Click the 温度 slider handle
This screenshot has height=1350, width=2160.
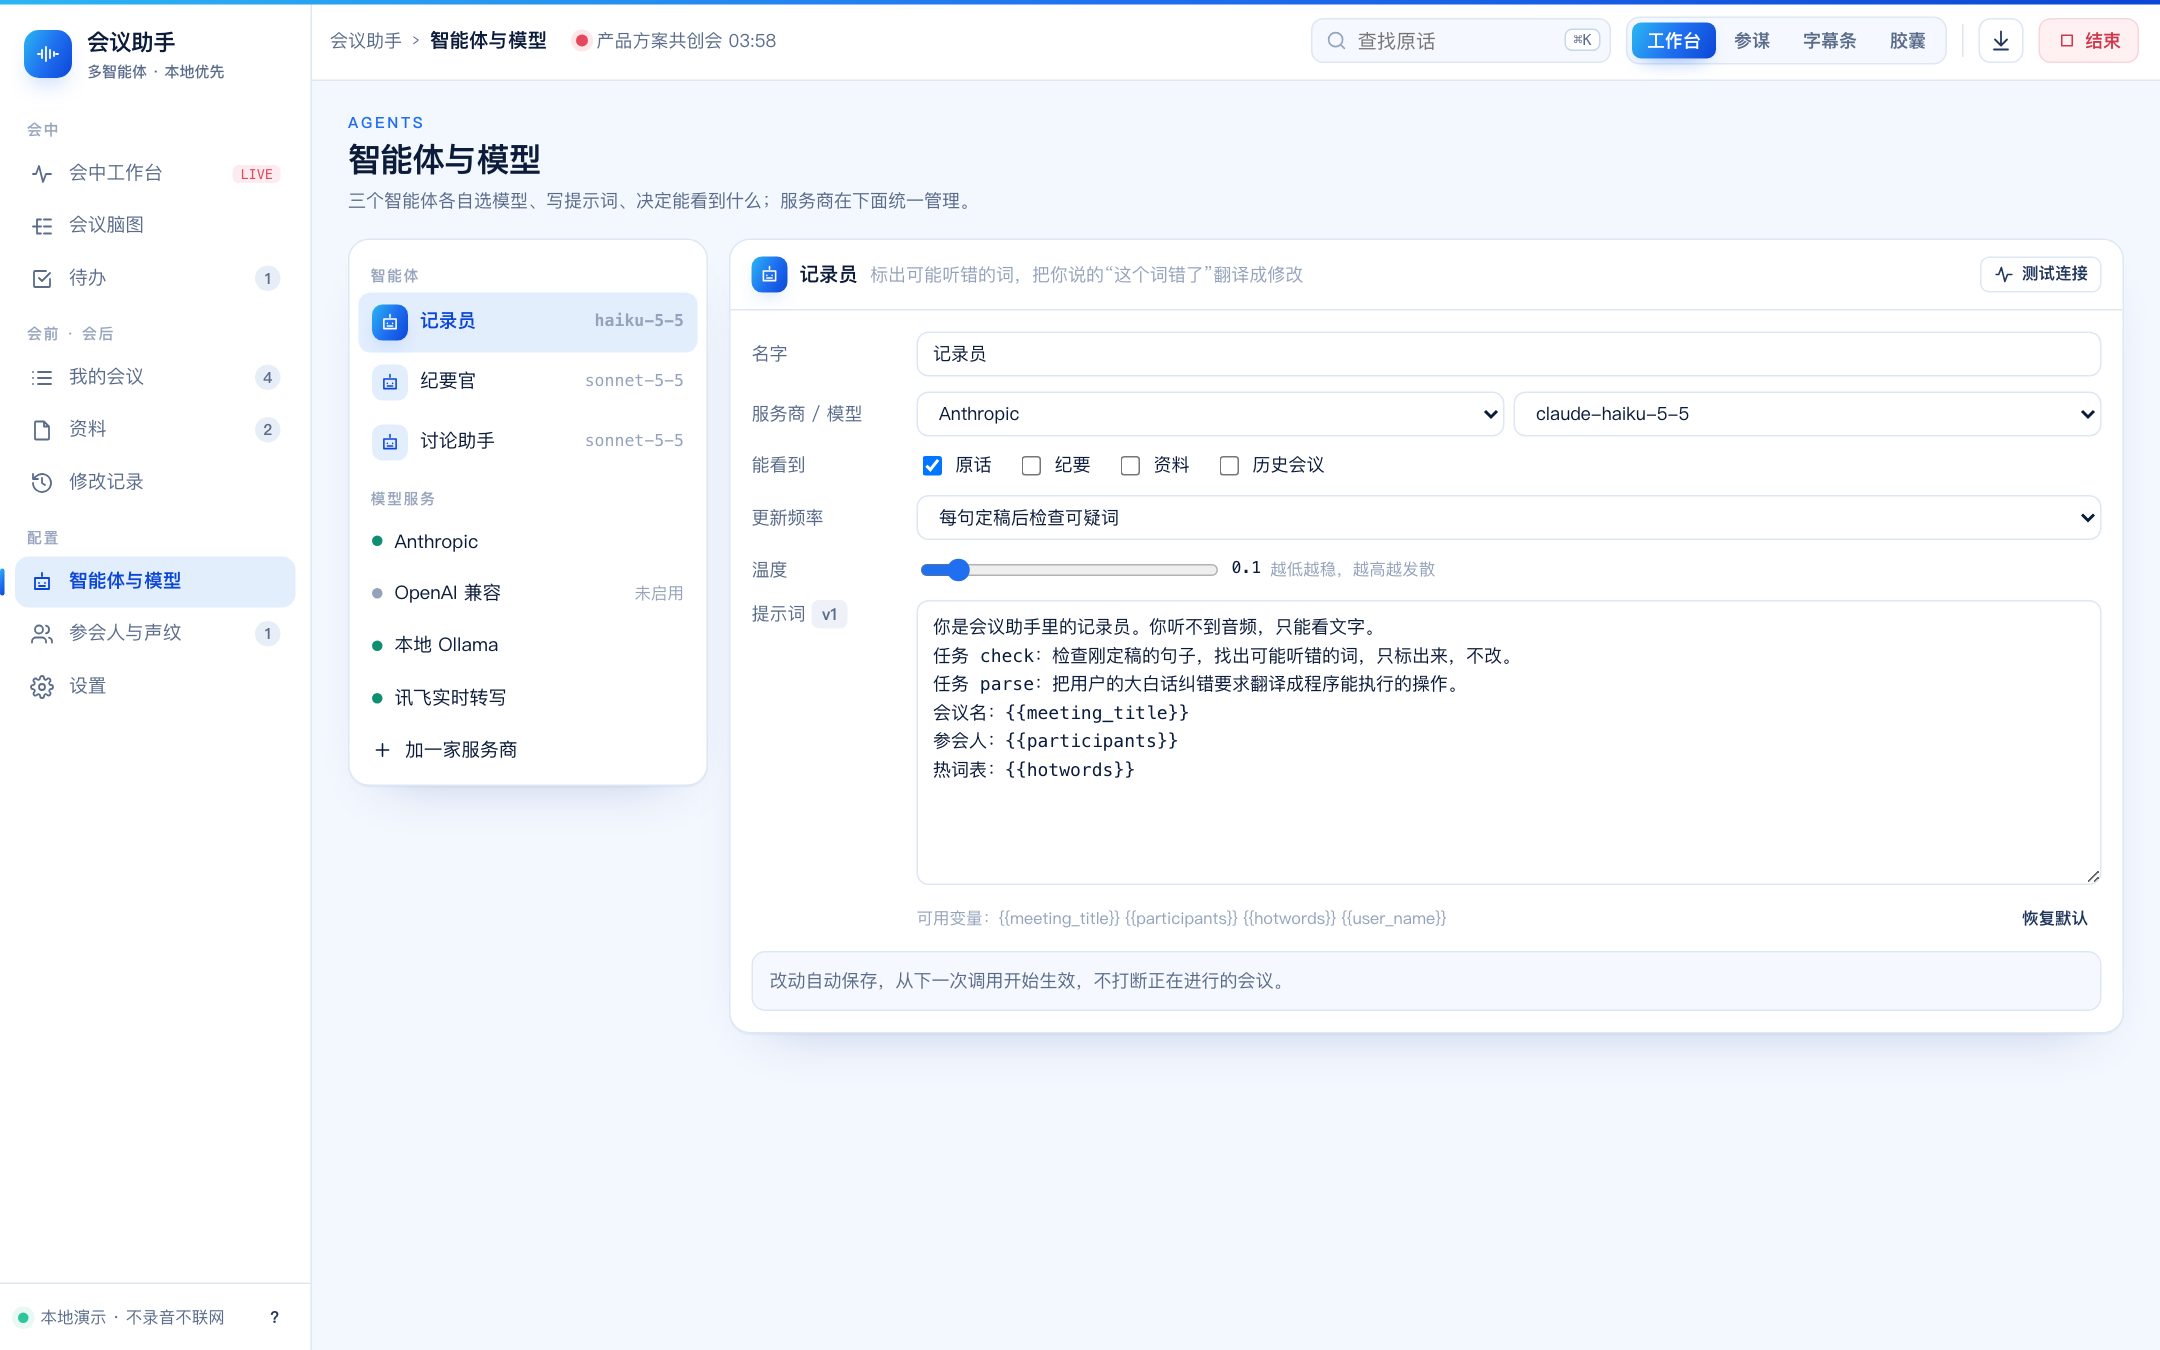pos(958,570)
